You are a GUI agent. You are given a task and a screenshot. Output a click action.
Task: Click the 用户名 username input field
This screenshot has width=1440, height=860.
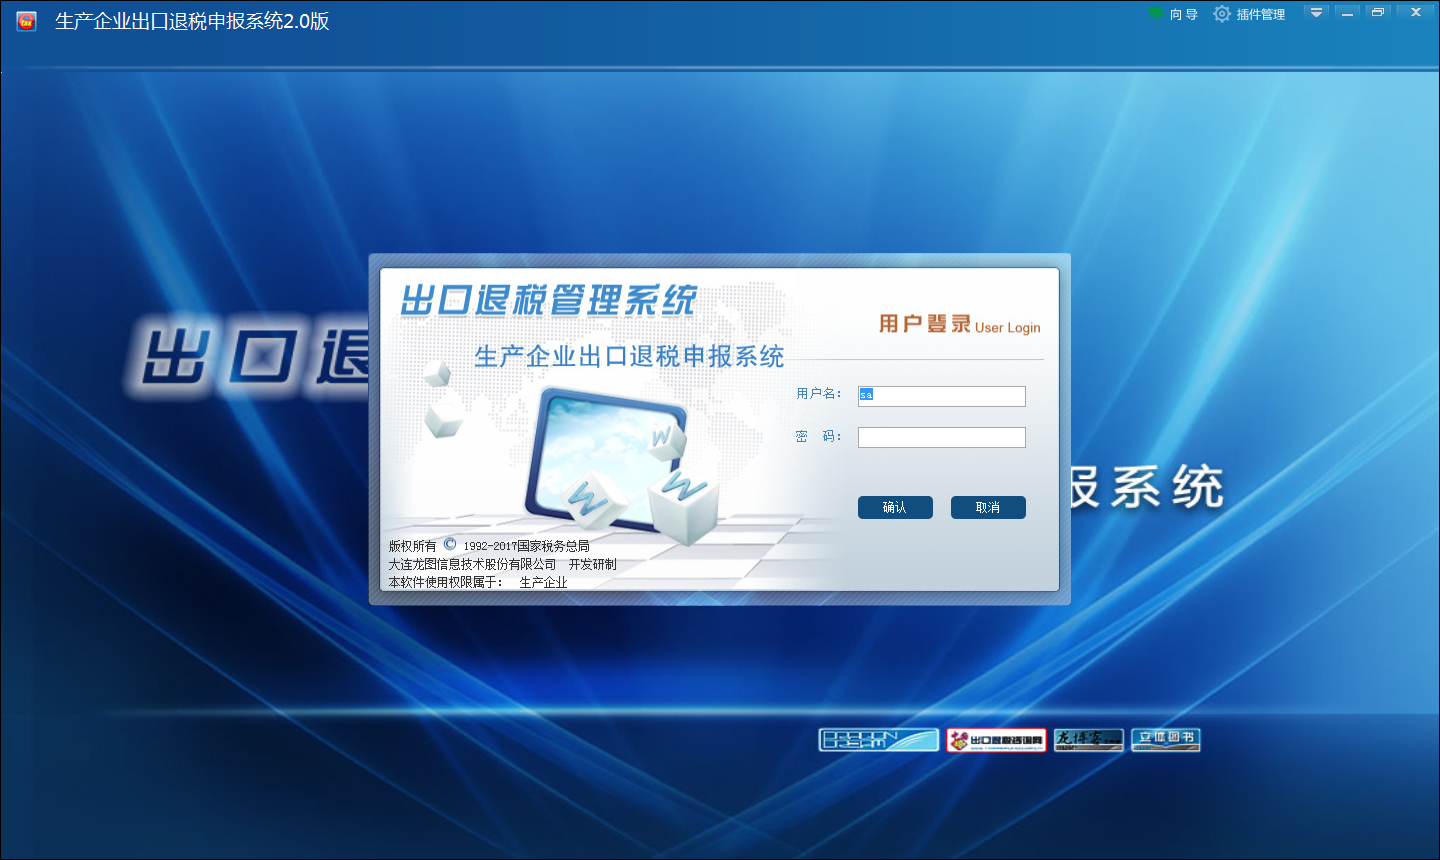942,396
